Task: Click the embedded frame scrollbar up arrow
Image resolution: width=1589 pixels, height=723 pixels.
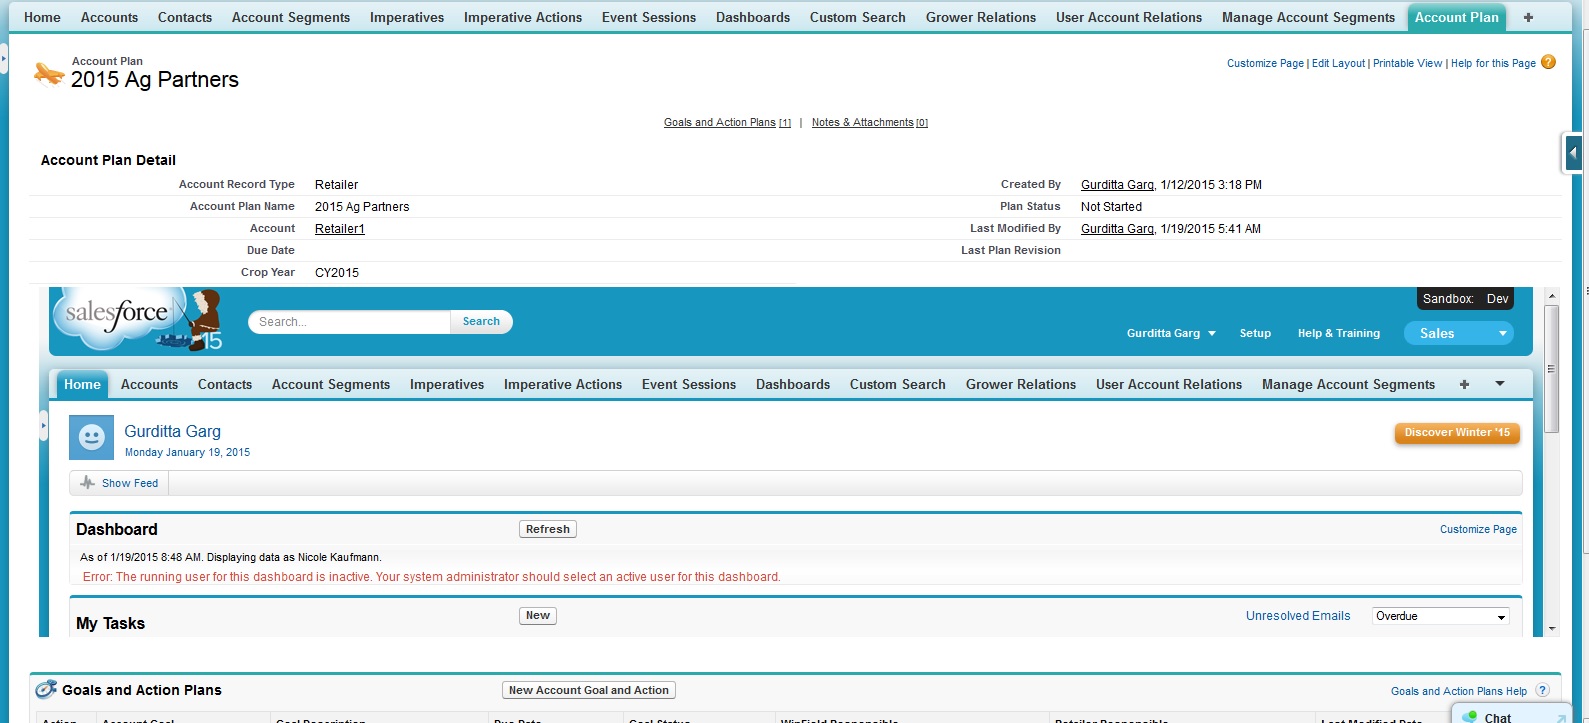Action: (x=1552, y=296)
